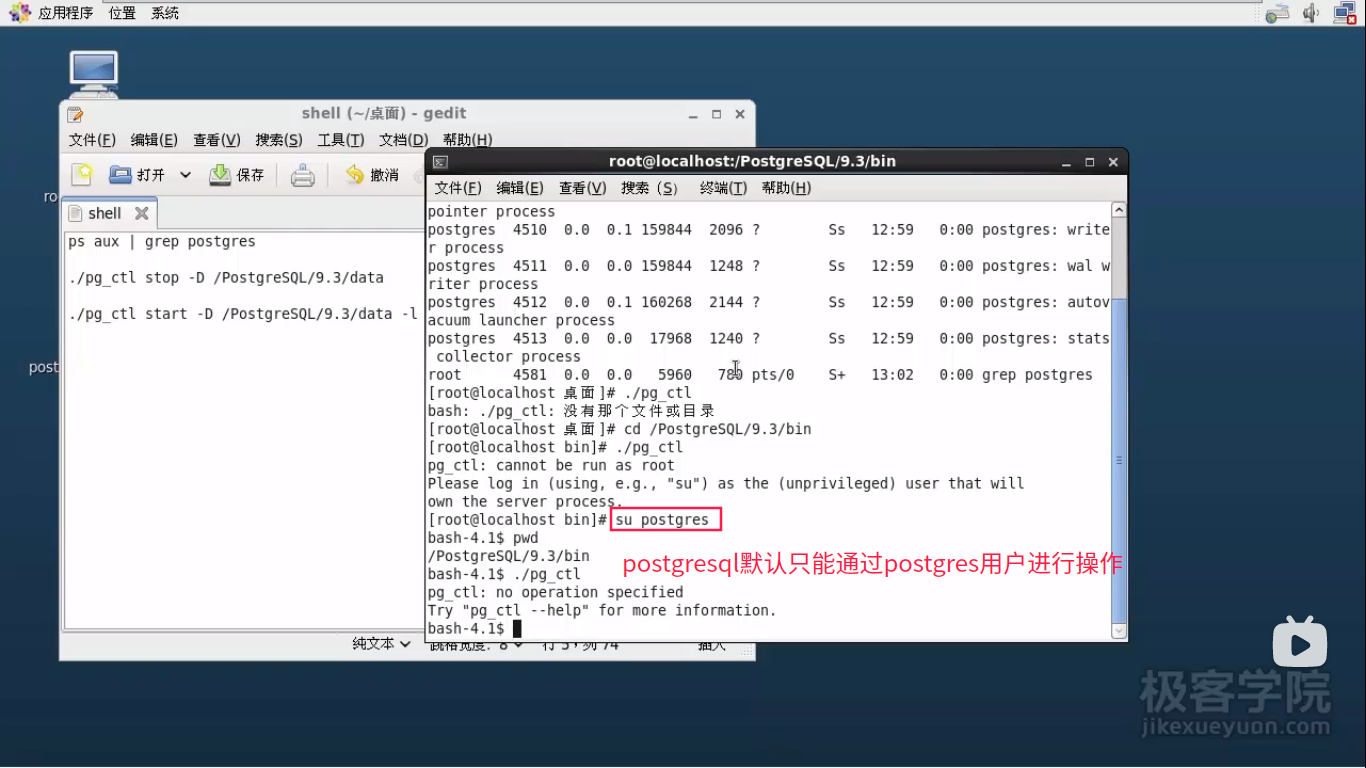Click the terminal cursor at last bash-4.1$ prompt

coord(517,629)
